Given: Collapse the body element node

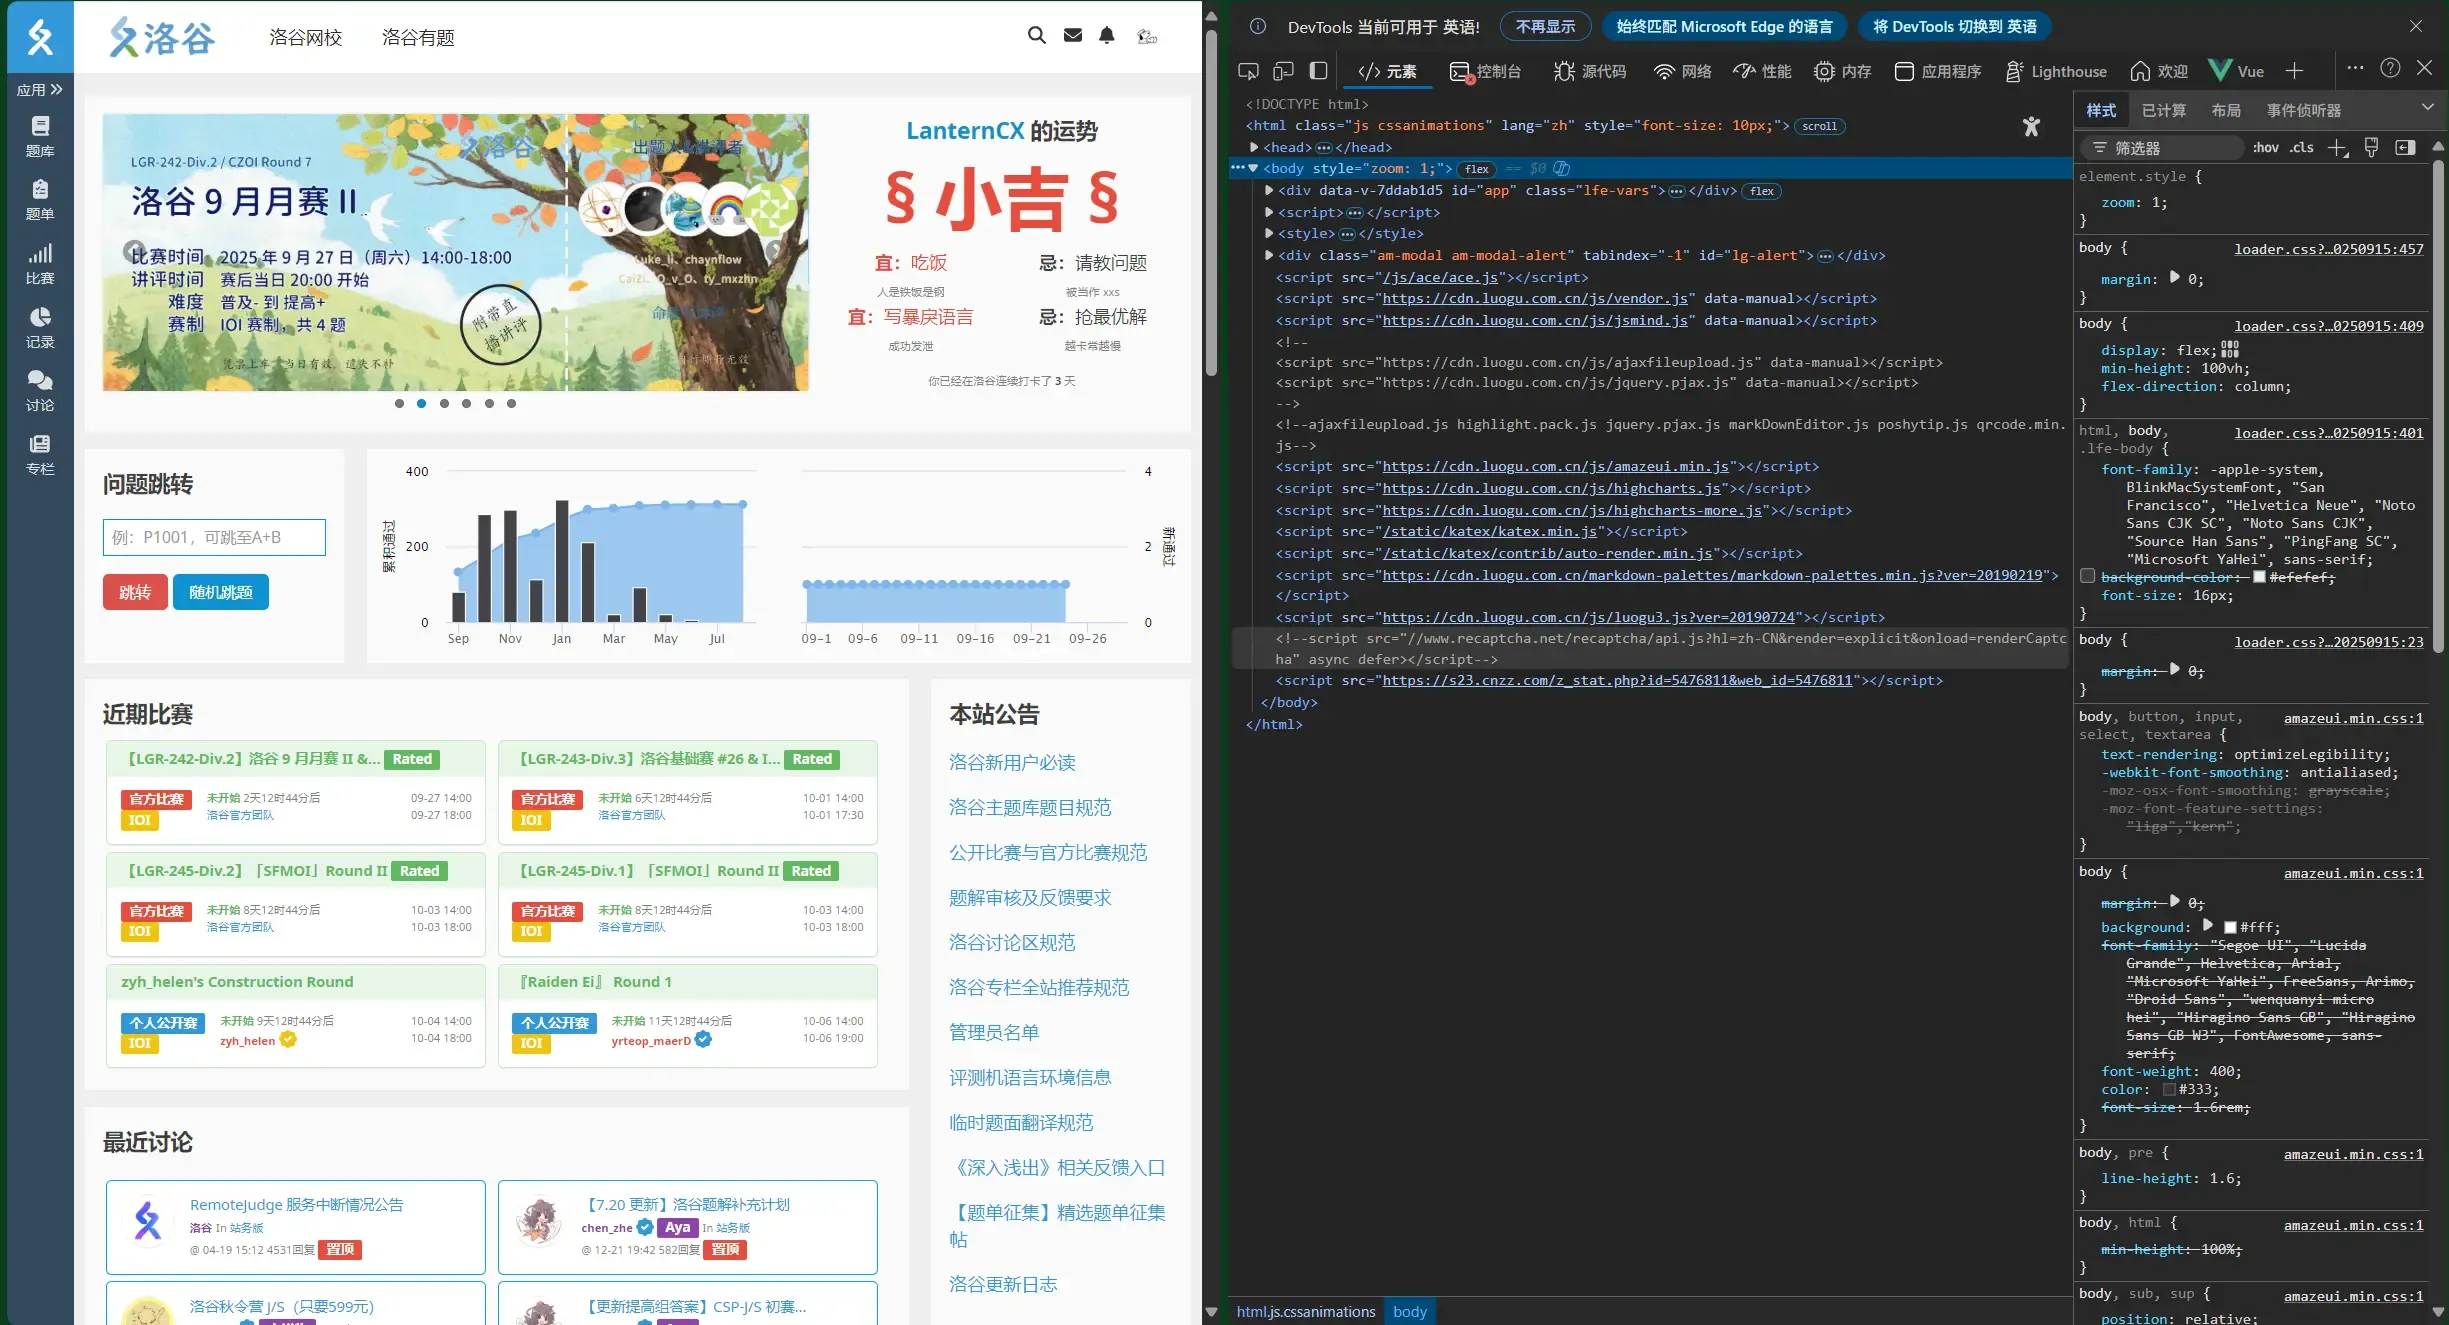Looking at the screenshot, I should [1254, 169].
